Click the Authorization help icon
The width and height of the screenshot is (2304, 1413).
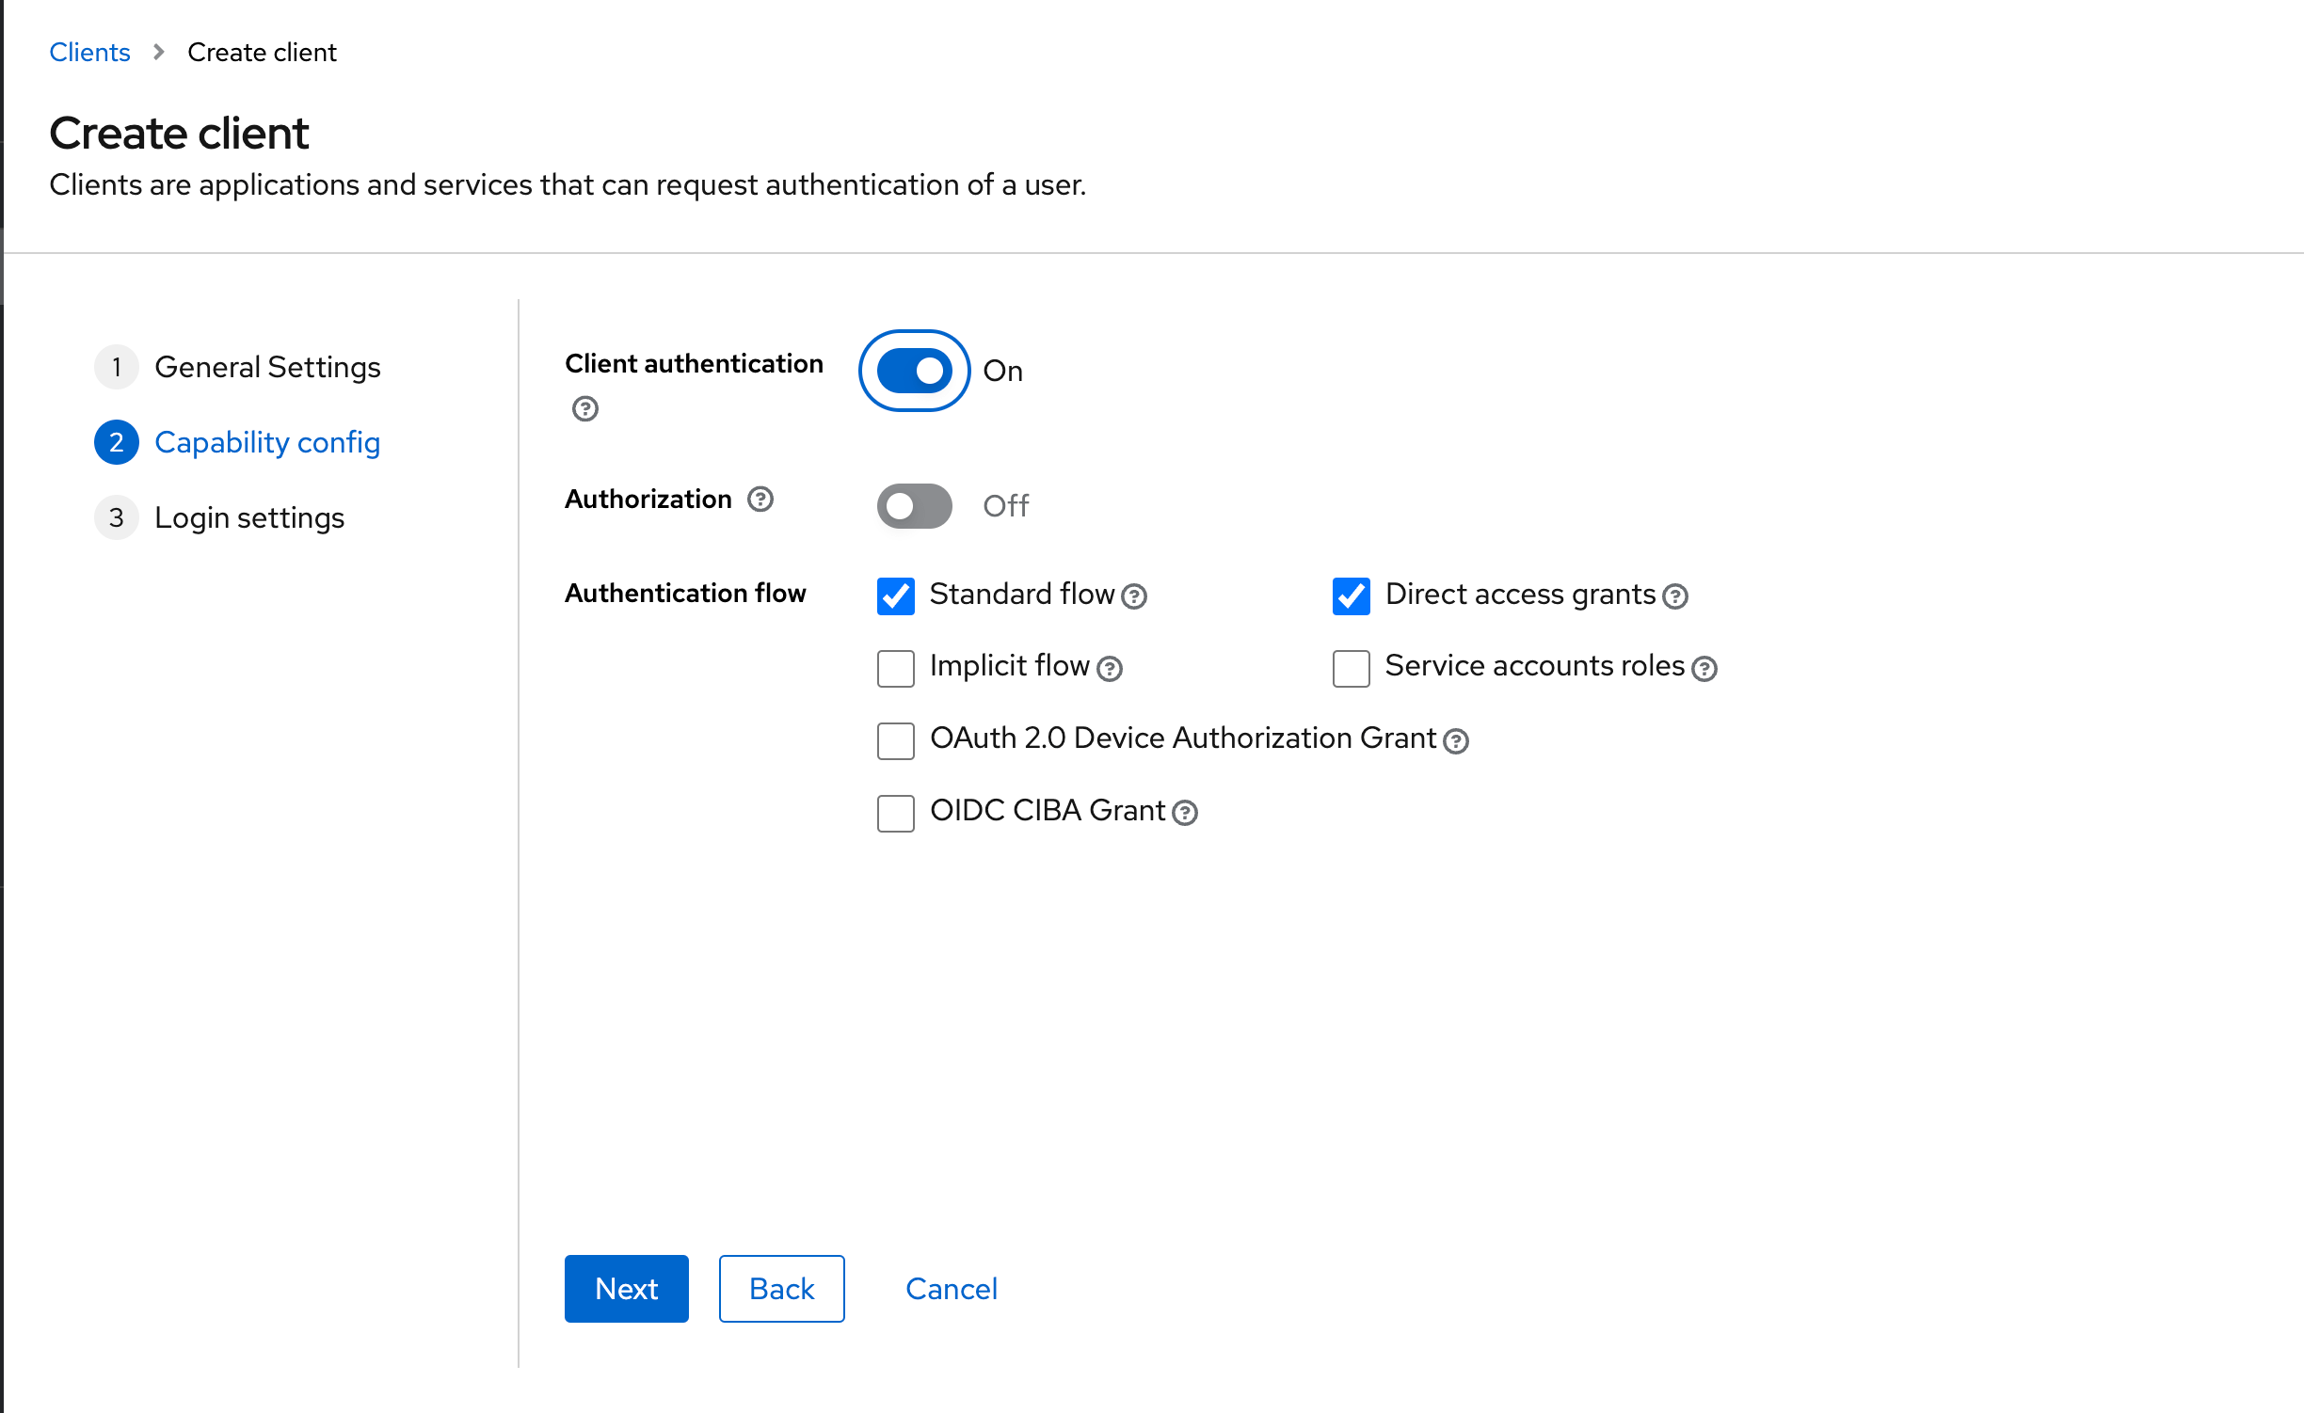(x=761, y=499)
